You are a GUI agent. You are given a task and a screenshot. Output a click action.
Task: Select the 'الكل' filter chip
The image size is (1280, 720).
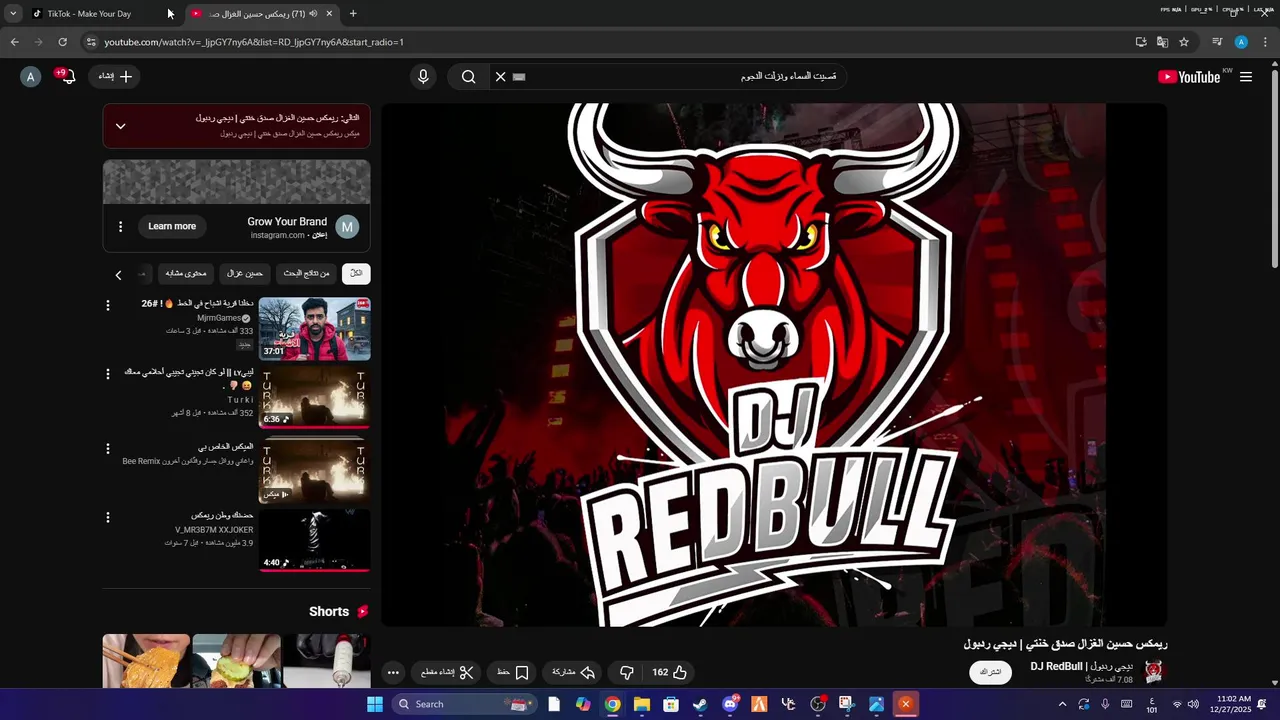pyautogui.click(x=356, y=274)
